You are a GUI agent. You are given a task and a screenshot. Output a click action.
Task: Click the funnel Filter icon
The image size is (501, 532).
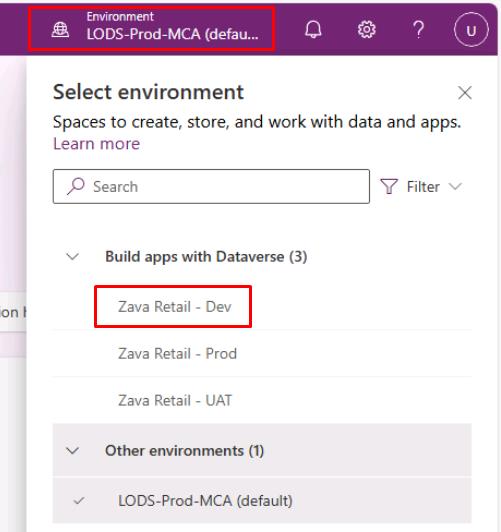[x=389, y=186]
